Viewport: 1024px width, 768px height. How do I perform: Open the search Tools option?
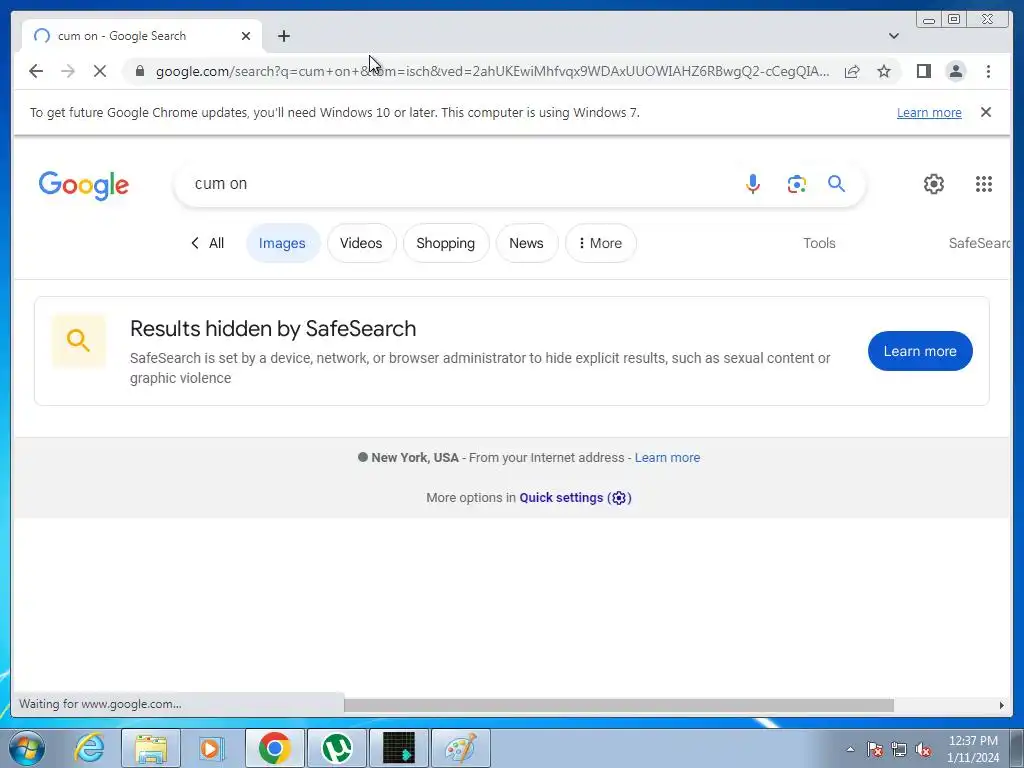819,243
